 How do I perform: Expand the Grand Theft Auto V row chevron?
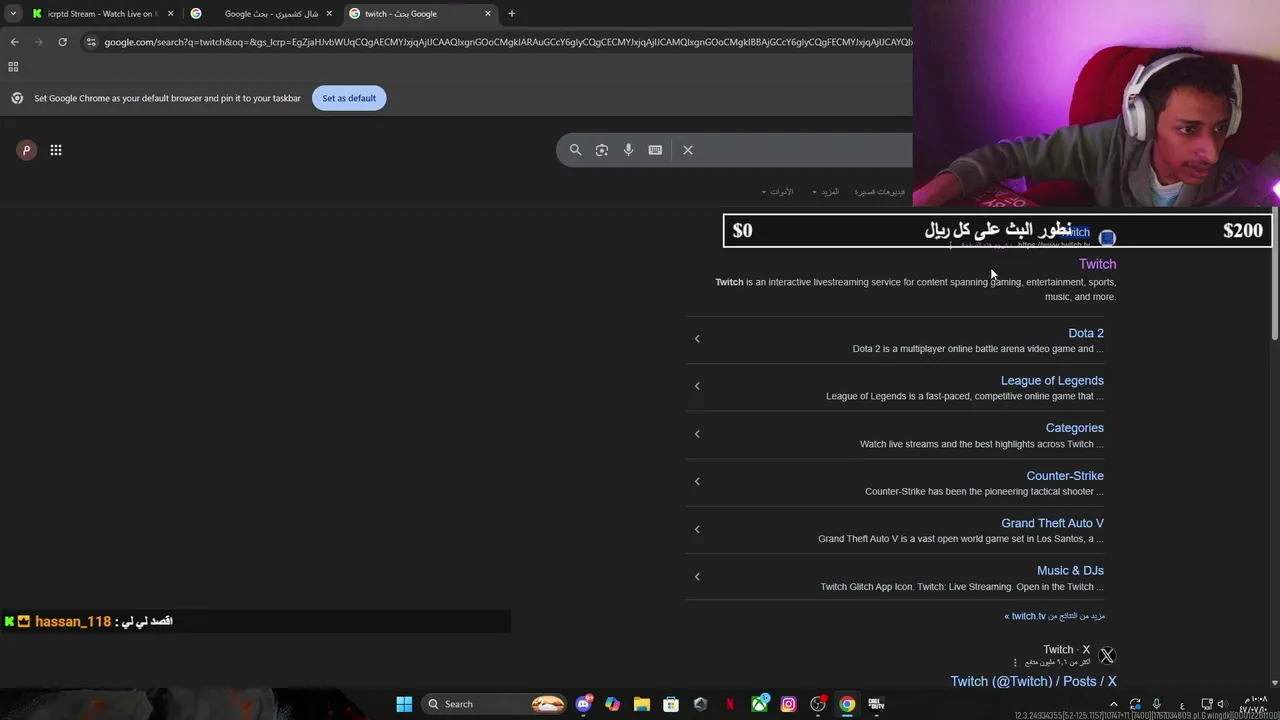(x=697, y=529)
